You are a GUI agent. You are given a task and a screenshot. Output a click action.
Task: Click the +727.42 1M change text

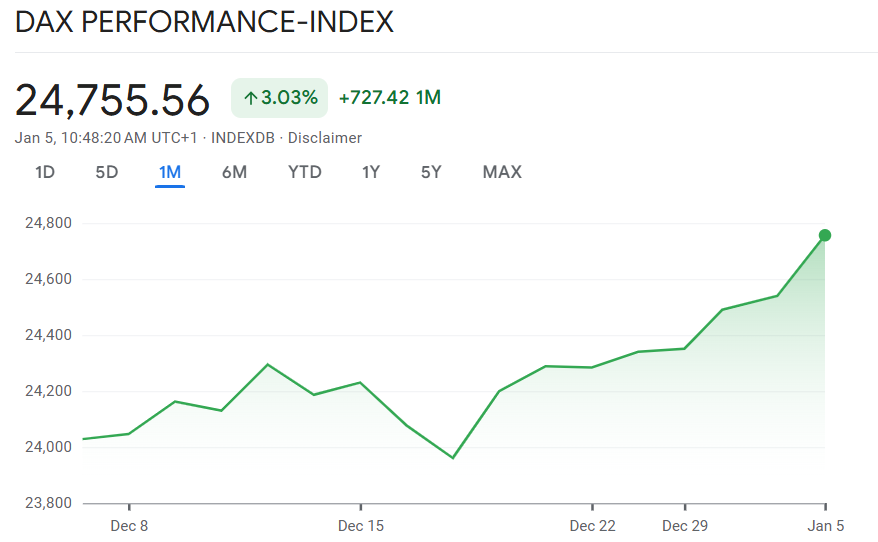(390, 98)
